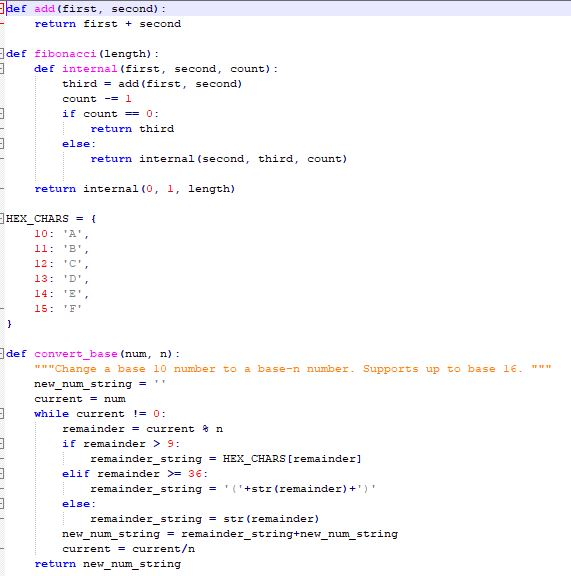Click the function name "fibonacci"
The image size is (571, 576).
click(65, 54)
